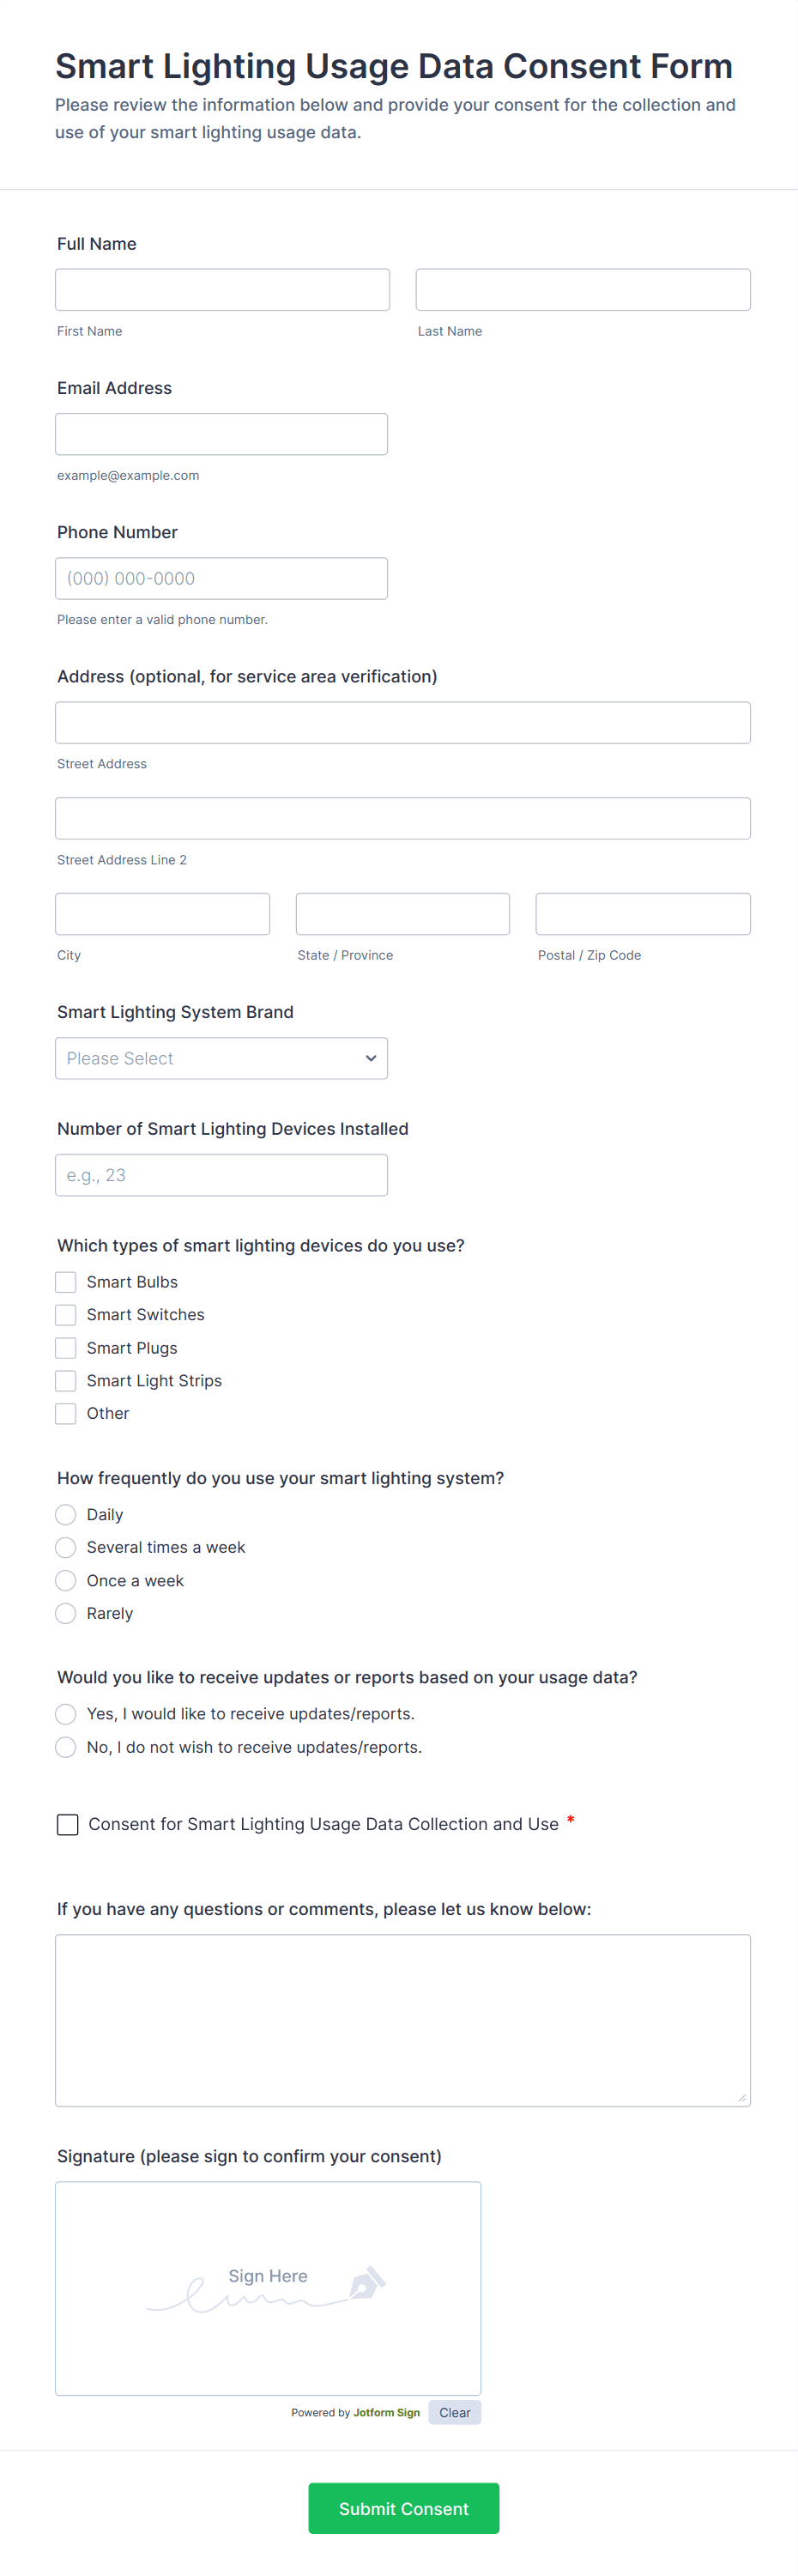Viewport: 798px width, 2576px height.
Task: Select Several times a week frequency
Action: pyautogui.click(x=65, y=1547)
